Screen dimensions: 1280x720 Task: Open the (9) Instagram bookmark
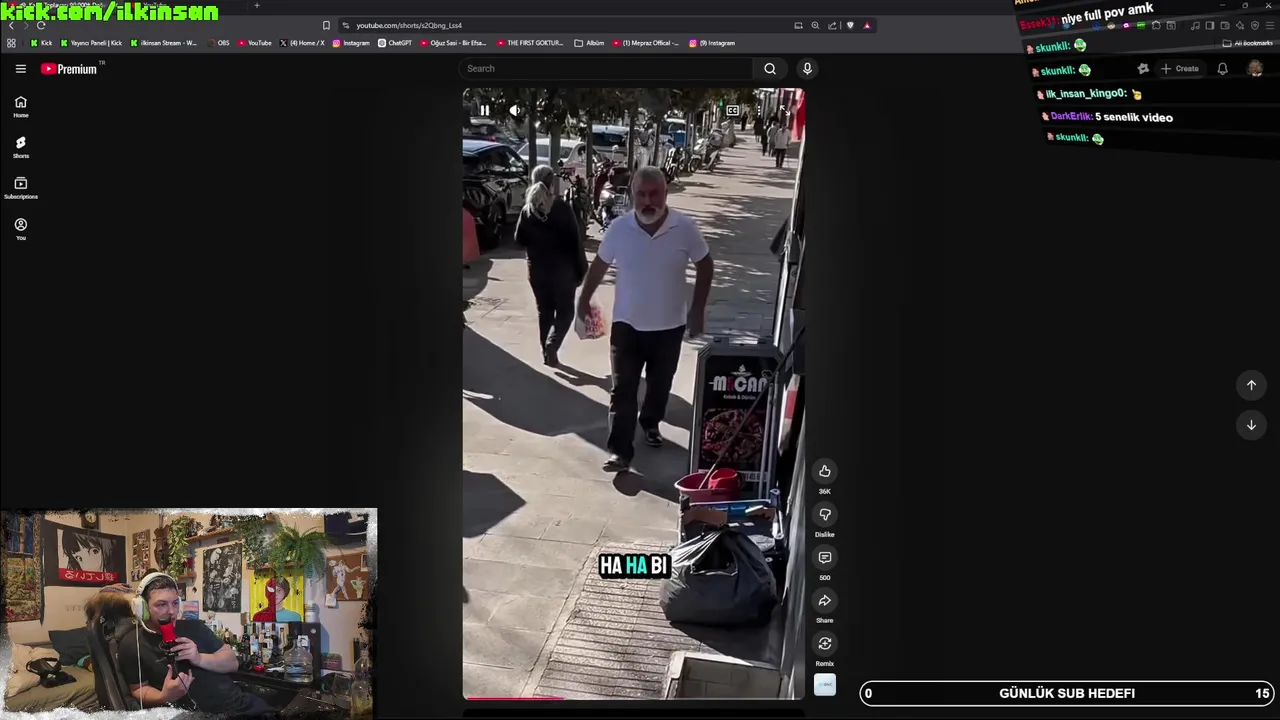pyautogui.click(x=711, y=43)
